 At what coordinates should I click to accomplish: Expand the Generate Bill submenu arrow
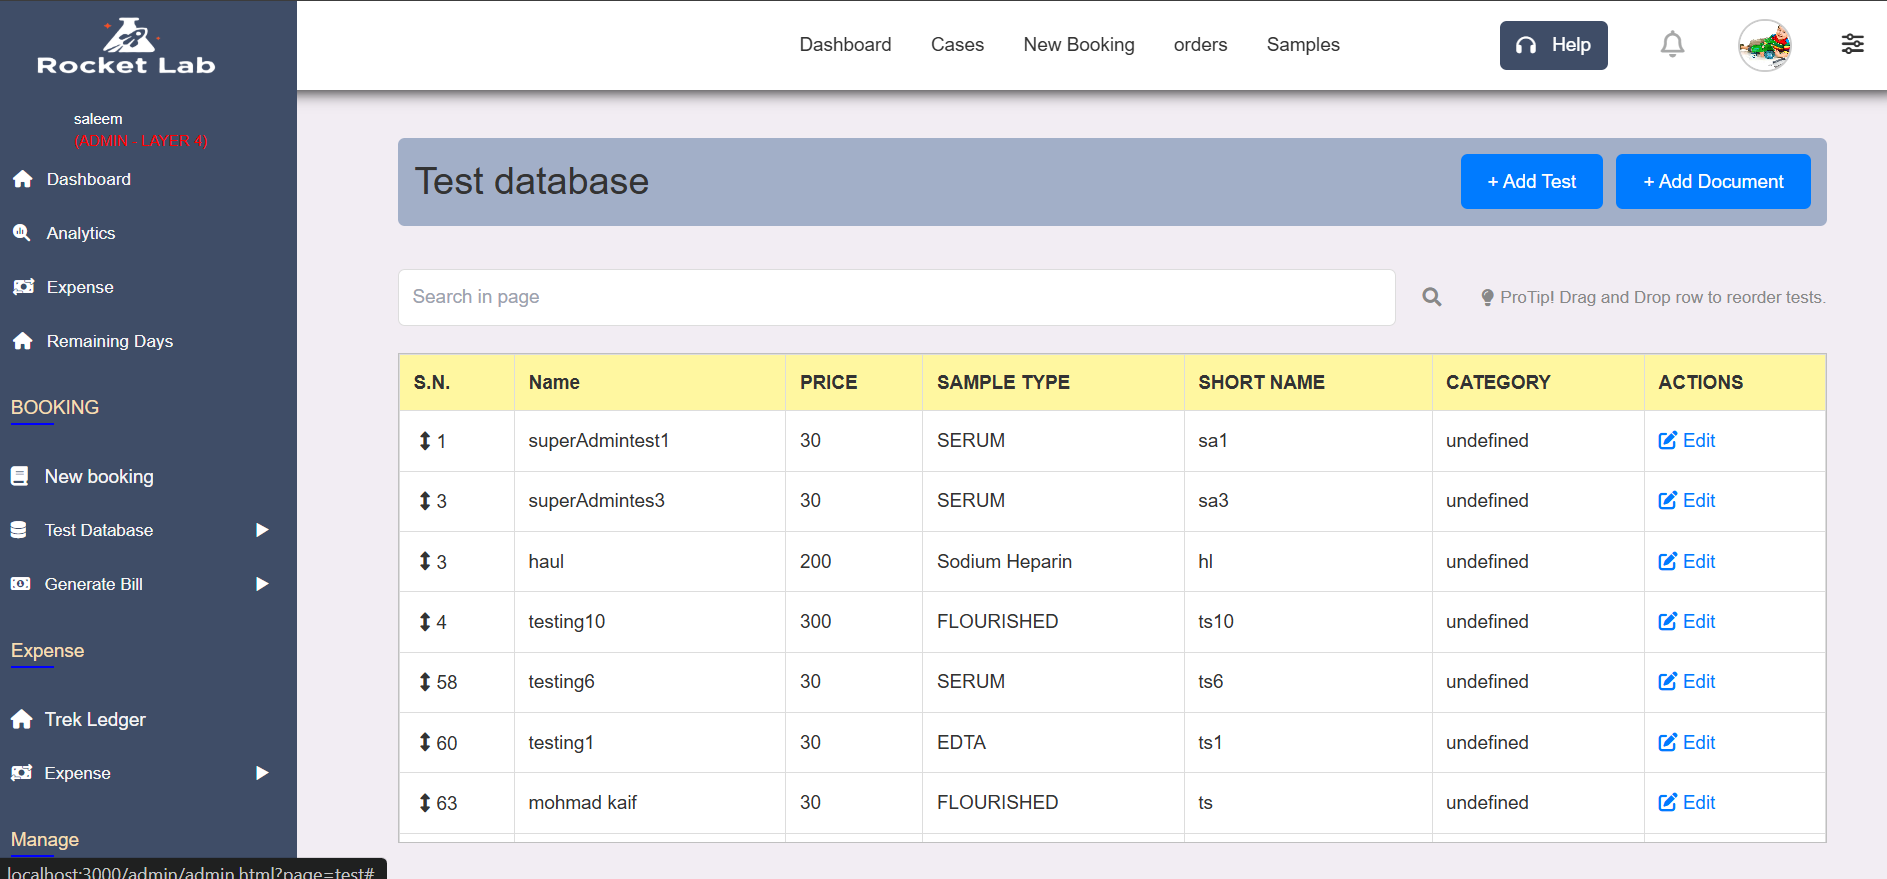tap(262, 584)
